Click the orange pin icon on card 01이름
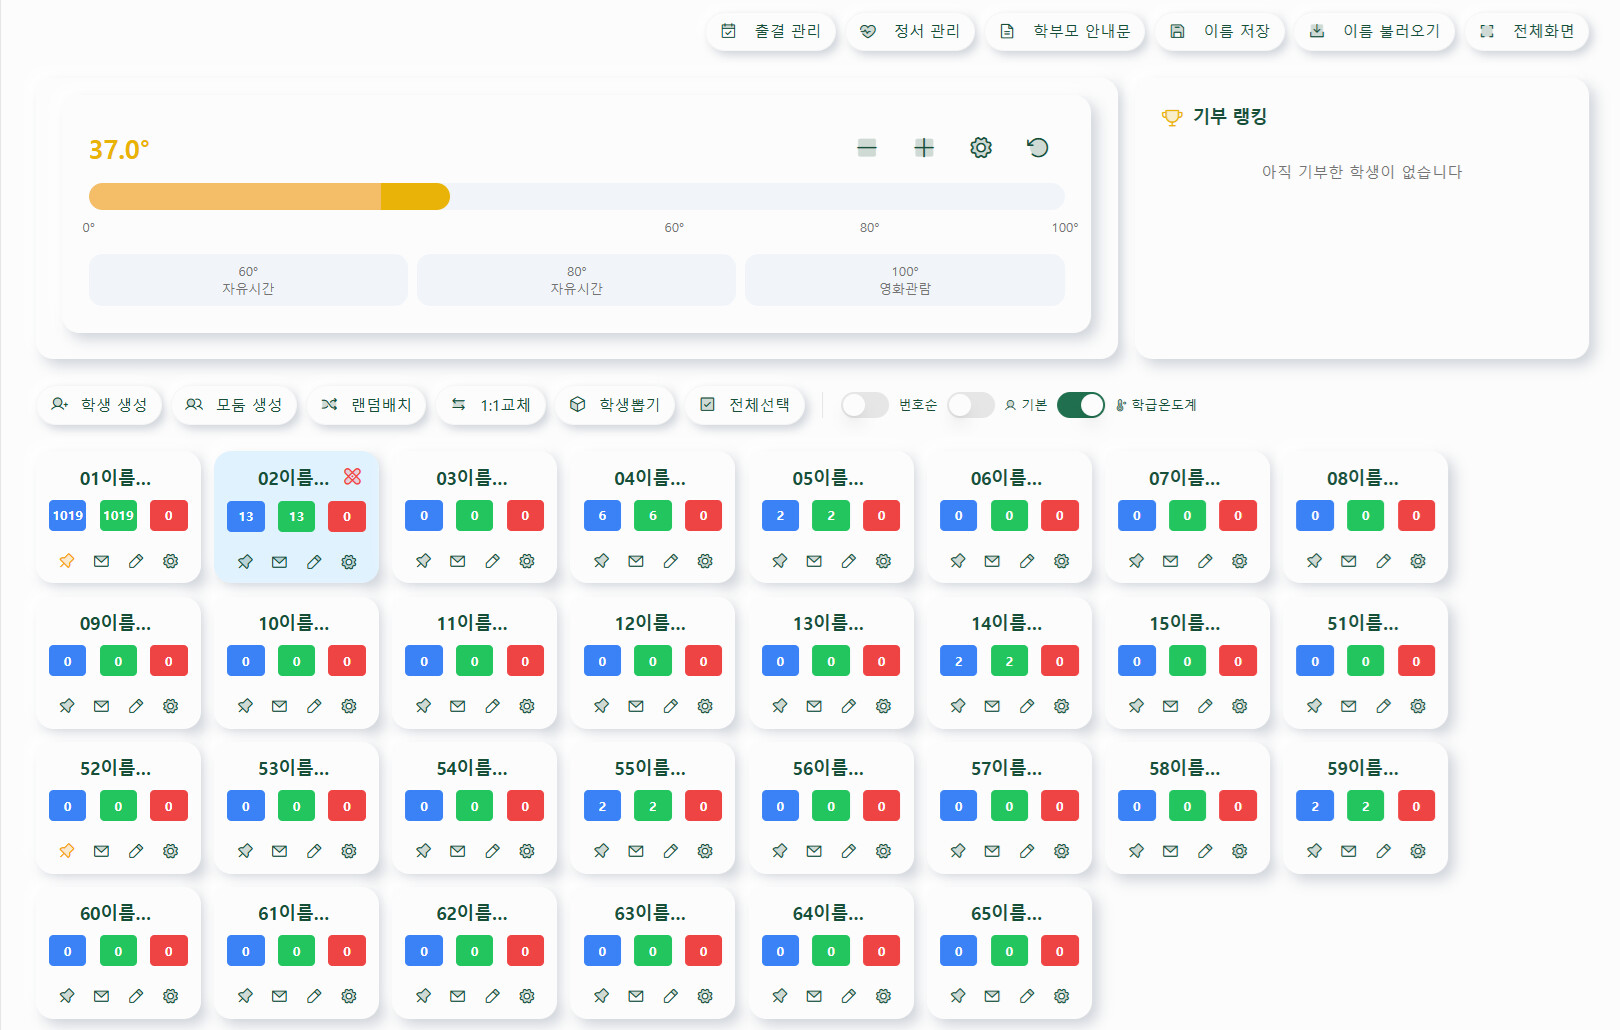This screenshot has height=1030, width=1620. click(67, 561)
